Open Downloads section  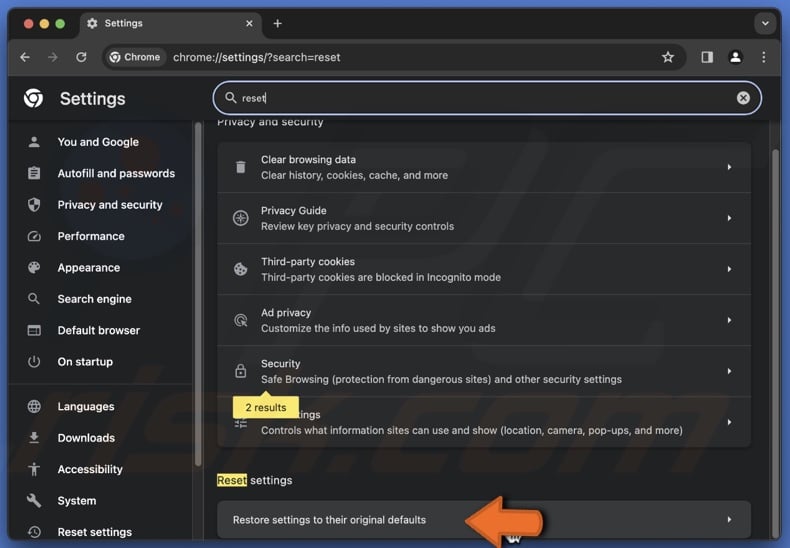point(86,438)
